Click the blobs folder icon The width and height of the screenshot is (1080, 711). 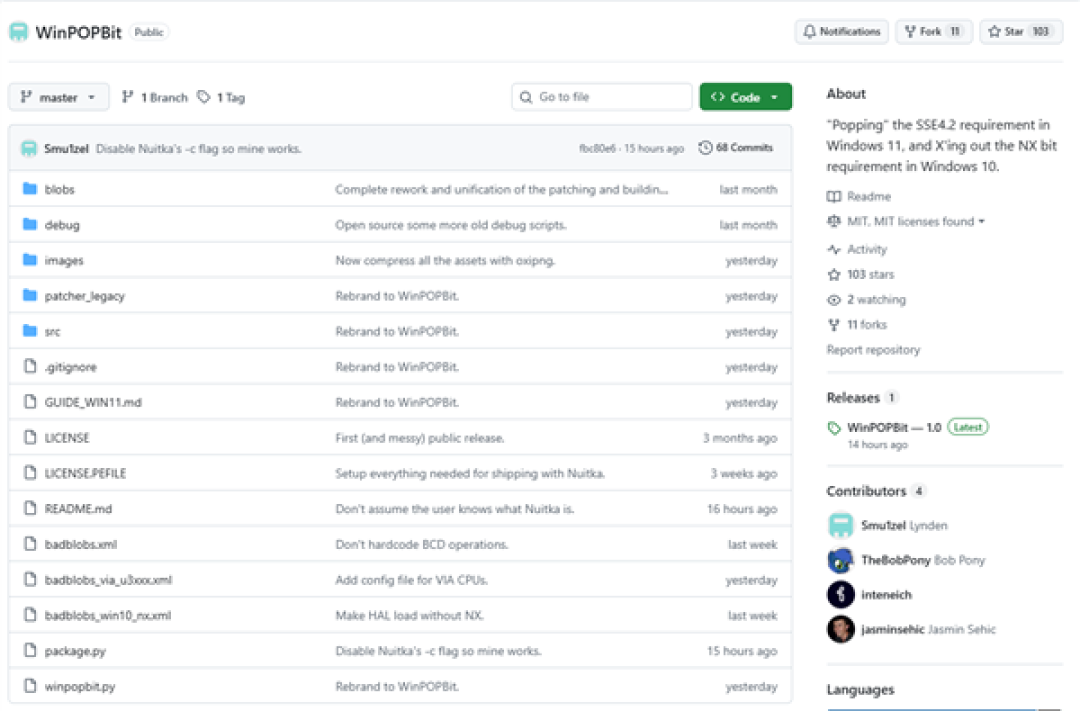tap(30, 189)
